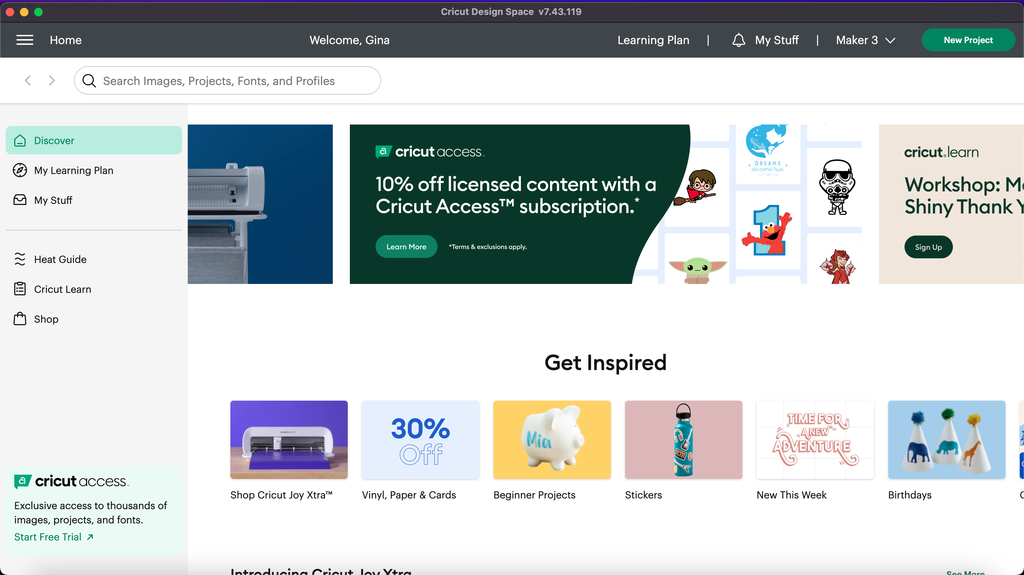Open Learning Plan in top bar
The height and width of the screenshot is (575, 1024).
(x=653, y=40)
